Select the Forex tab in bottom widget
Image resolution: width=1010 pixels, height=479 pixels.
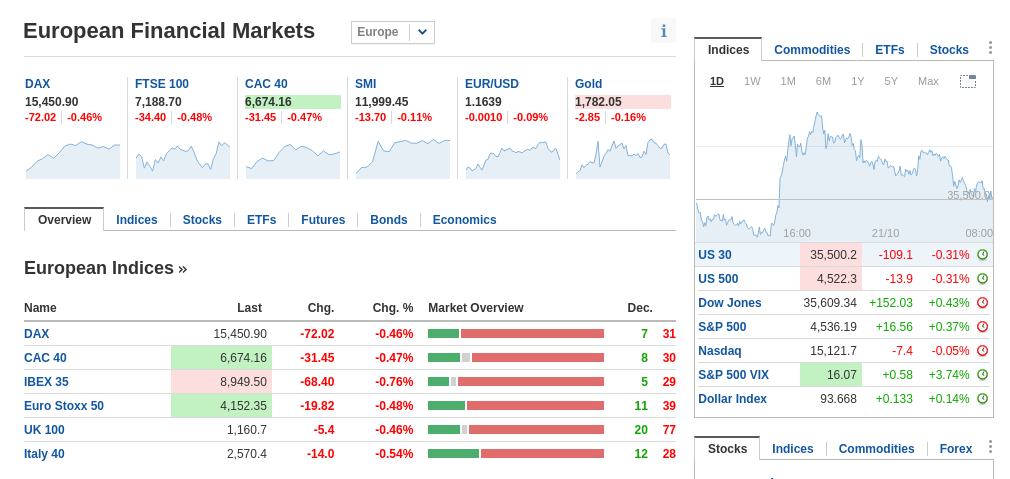(956, 449)
